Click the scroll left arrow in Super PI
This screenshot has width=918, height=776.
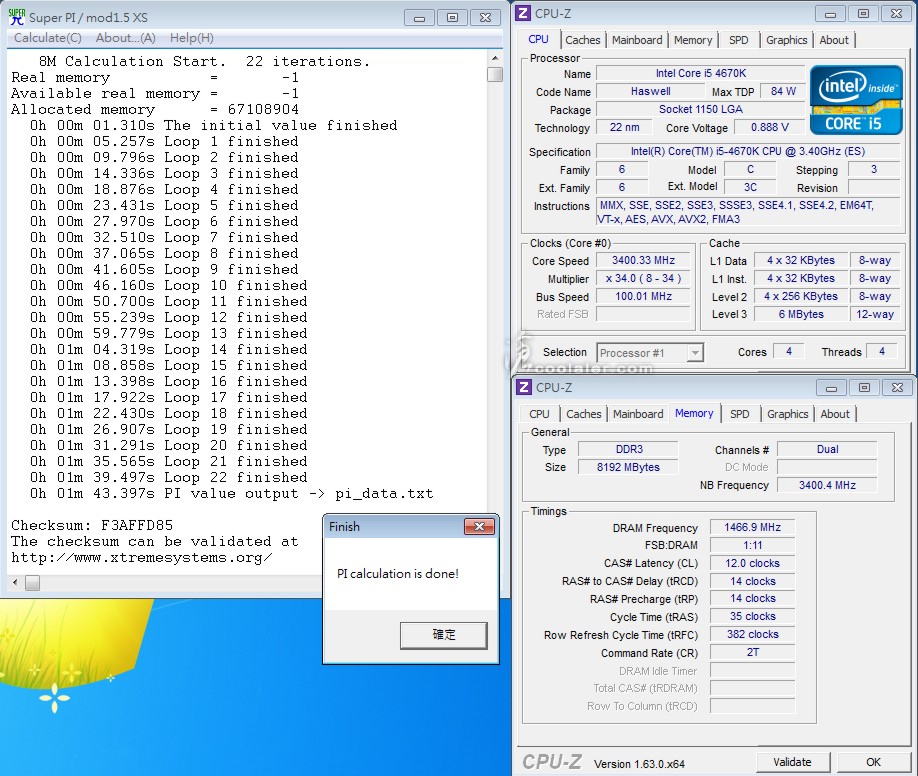point(15,583)
